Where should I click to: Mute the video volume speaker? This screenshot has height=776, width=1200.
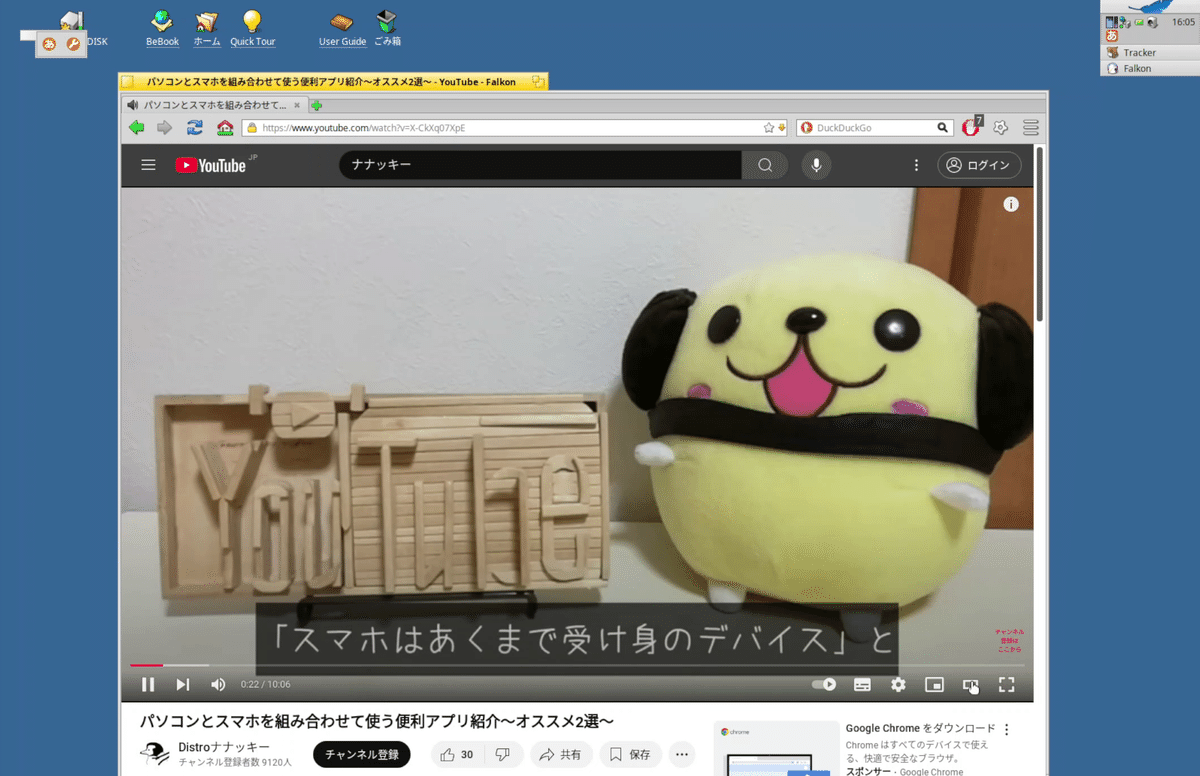tap(218, 685)
